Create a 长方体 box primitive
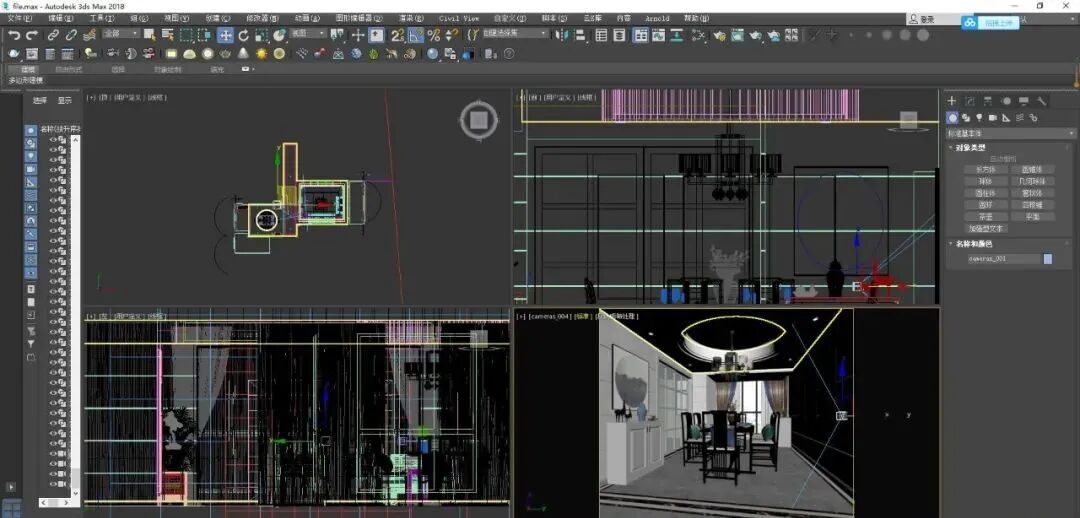The width and height of the screenshot is (1080, 518). 985,169
